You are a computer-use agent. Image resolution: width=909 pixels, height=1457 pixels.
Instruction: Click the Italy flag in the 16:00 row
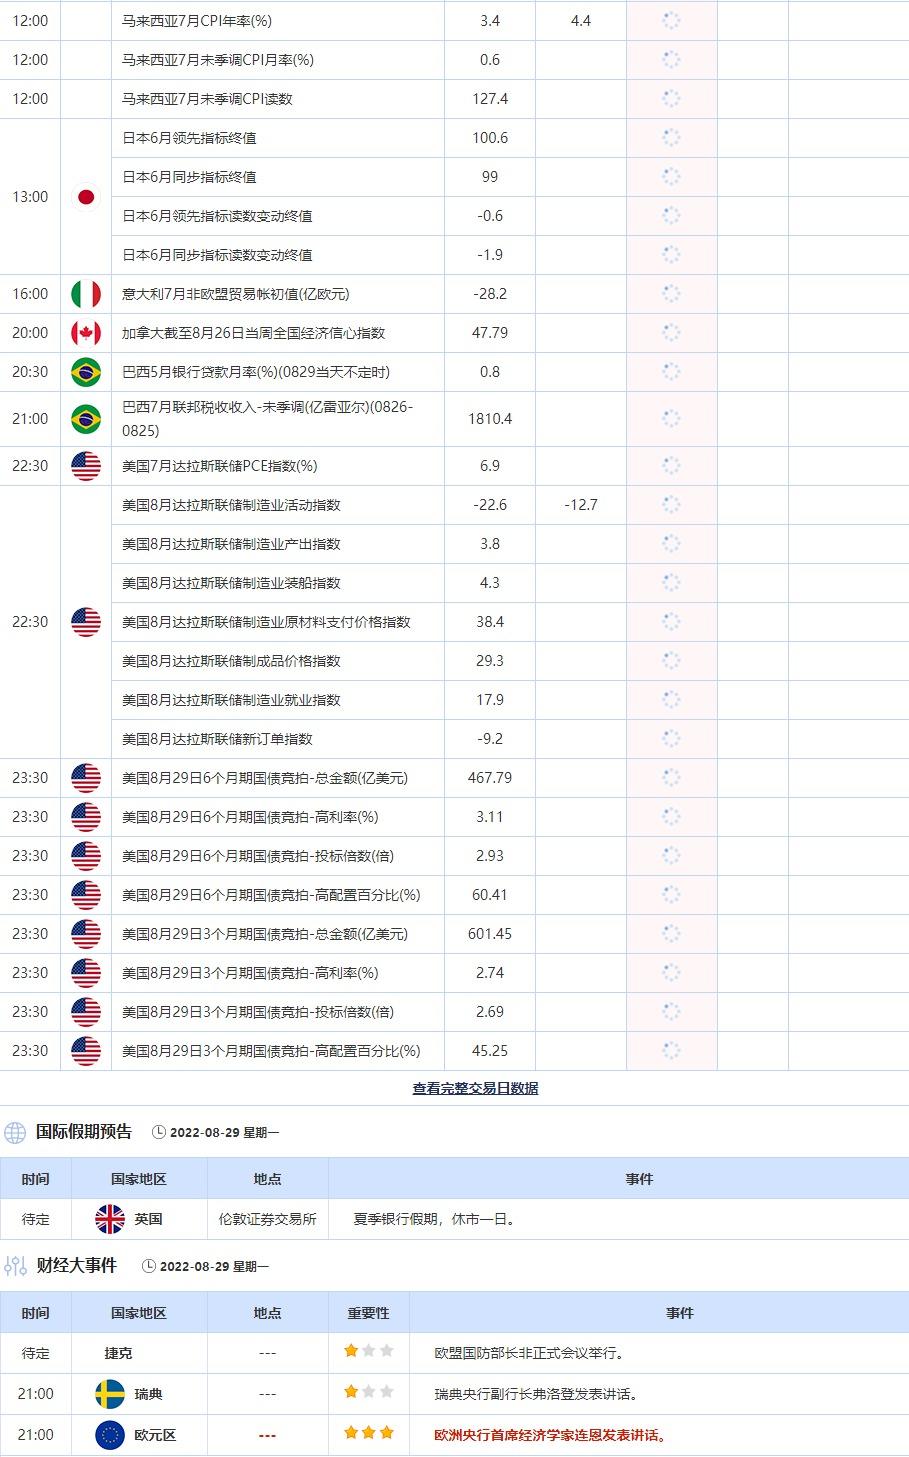(86, 294)
